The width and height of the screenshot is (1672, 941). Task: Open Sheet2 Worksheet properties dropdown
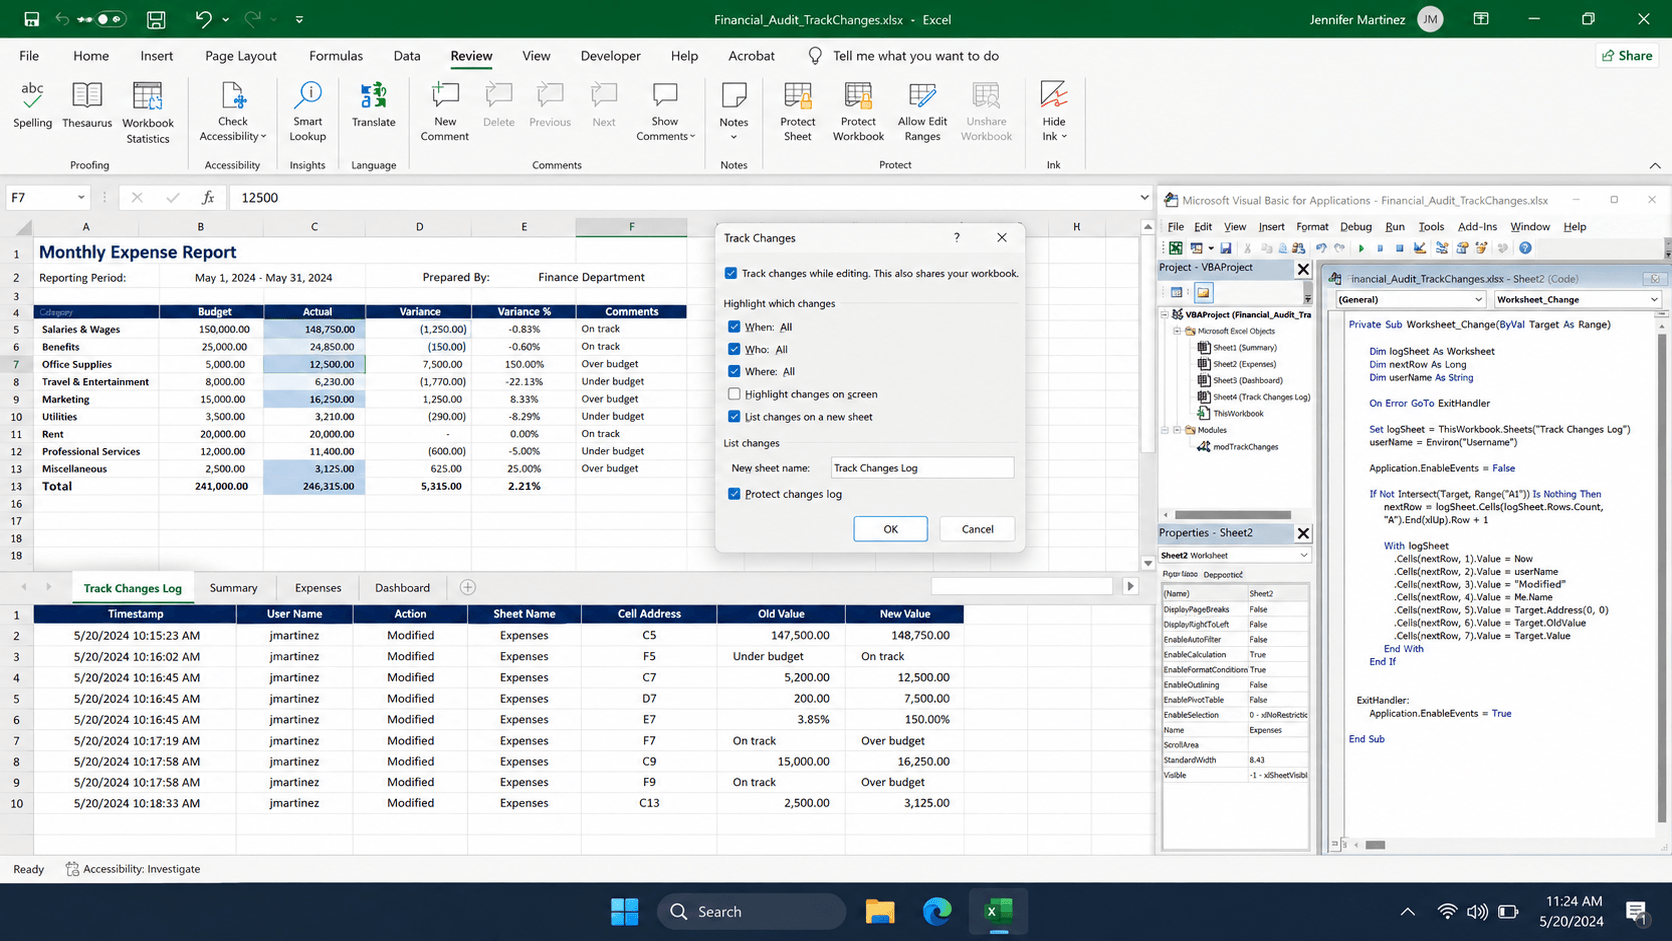click(x=1303, y=555)
